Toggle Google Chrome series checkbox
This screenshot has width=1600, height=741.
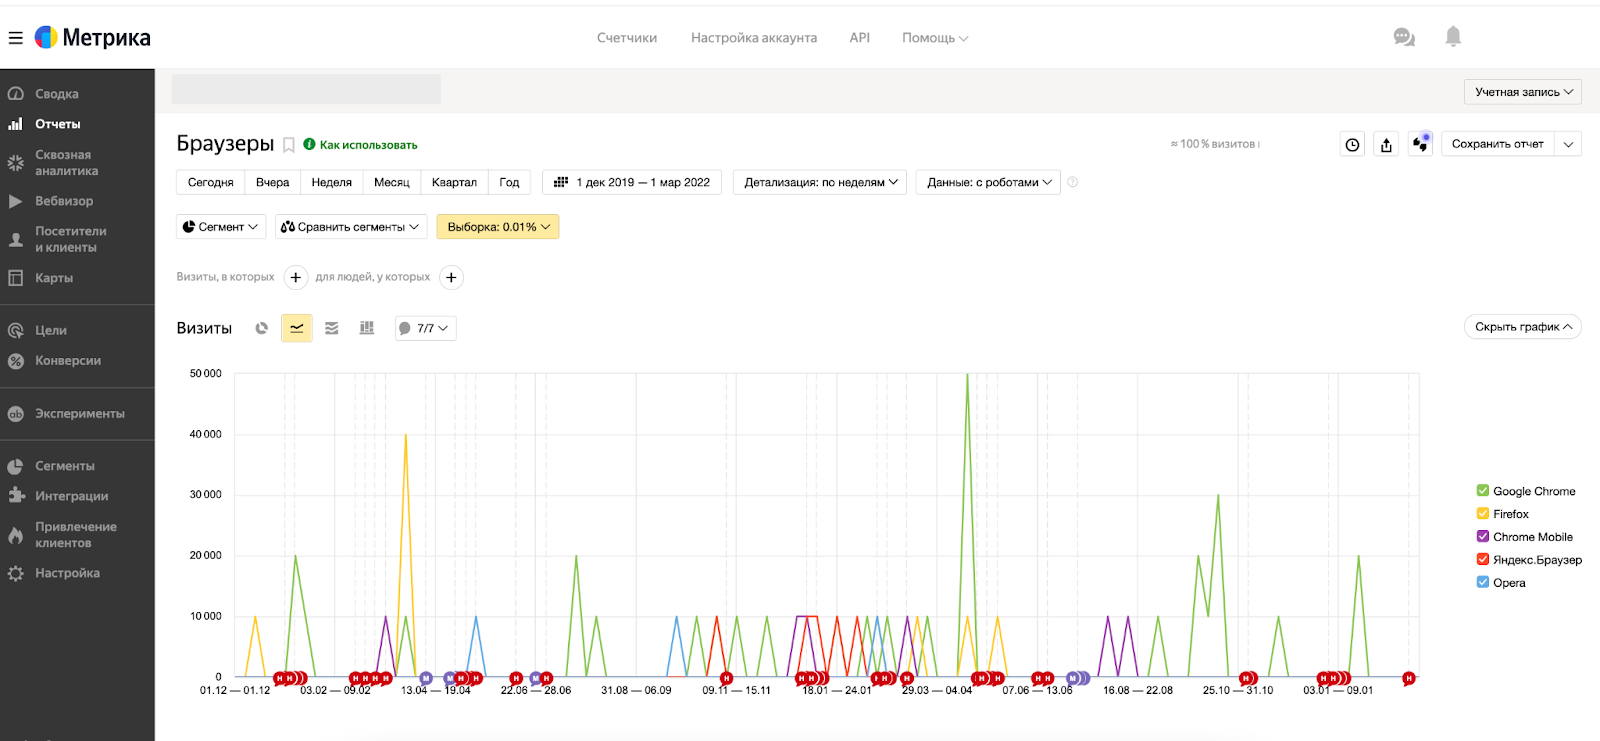point(1483,490)
